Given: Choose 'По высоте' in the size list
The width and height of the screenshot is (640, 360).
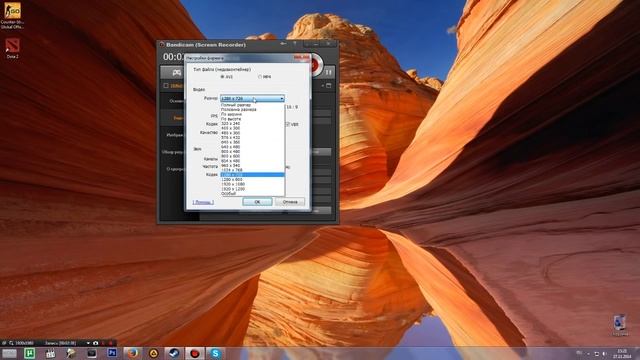Looking at the screenshot, I should (x=252, y=119).
